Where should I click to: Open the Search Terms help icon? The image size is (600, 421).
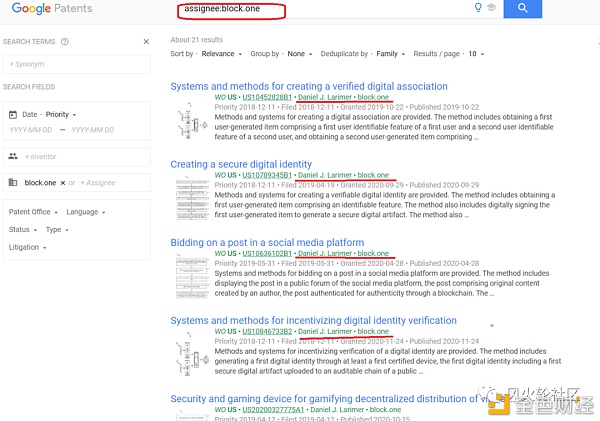(65, 41)
